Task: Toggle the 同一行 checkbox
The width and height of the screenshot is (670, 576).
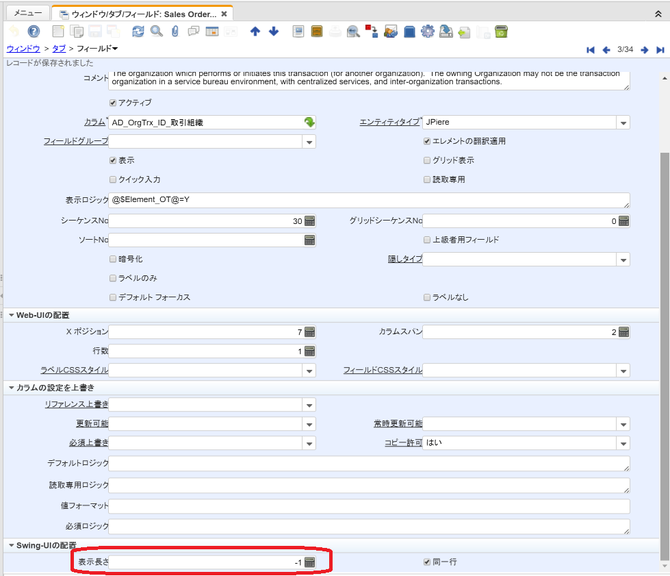Action: [x=427, y=562]
